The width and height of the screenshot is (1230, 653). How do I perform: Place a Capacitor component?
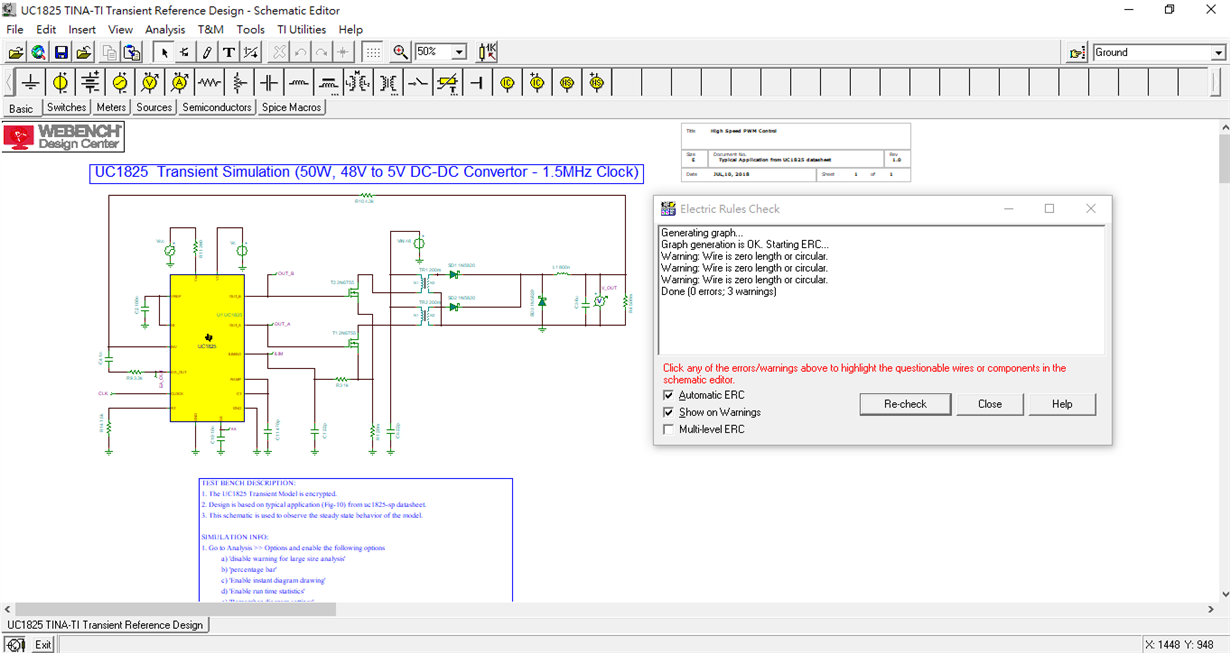(268, 82)
